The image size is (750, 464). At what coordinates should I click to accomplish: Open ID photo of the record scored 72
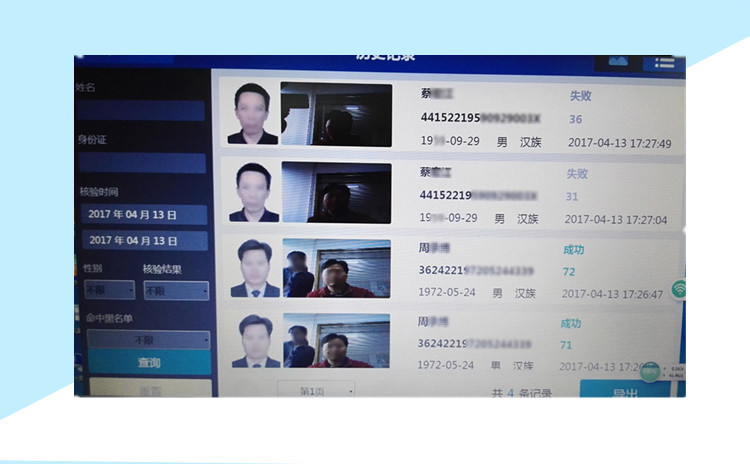click(x=255, y=268)
